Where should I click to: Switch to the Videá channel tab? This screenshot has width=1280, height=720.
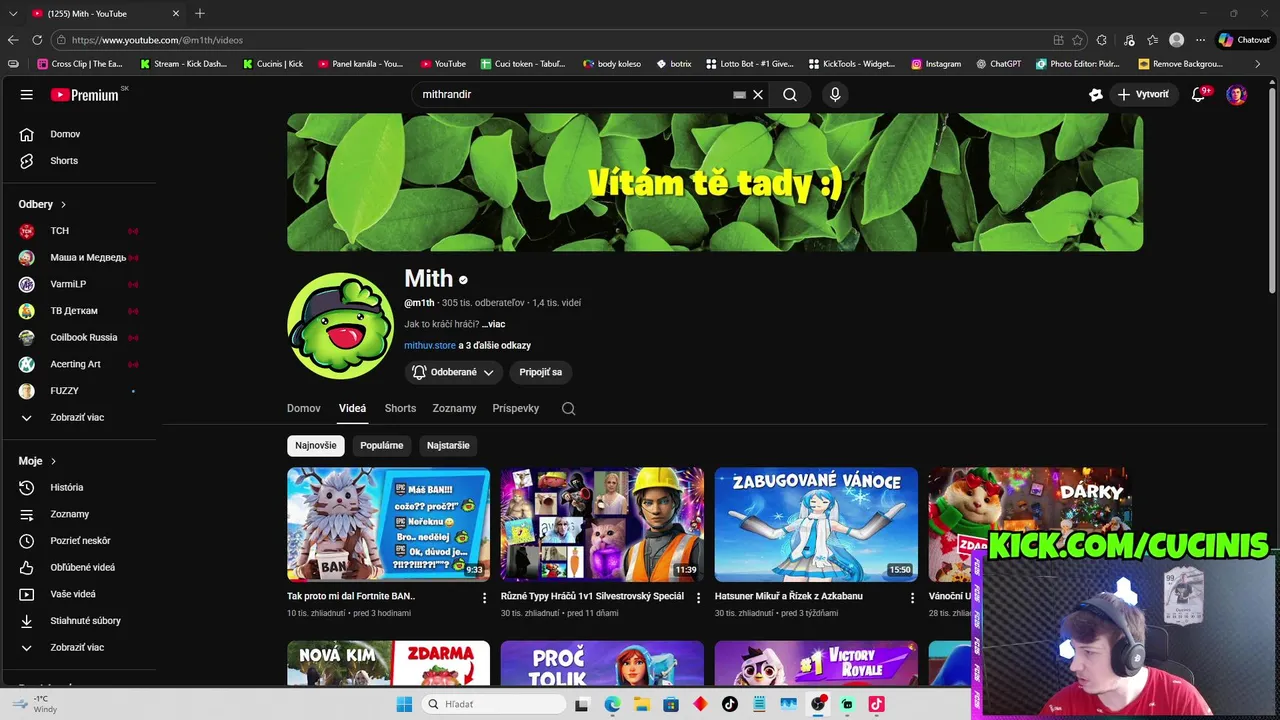pyautogui.click(x=352, y=408)
